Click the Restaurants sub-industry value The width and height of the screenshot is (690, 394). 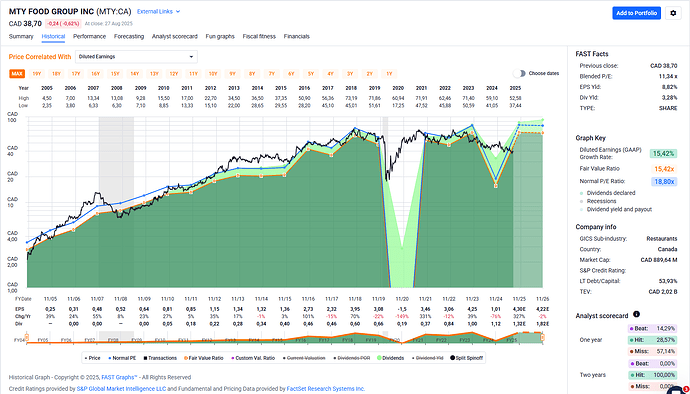[x=662, y=239]
